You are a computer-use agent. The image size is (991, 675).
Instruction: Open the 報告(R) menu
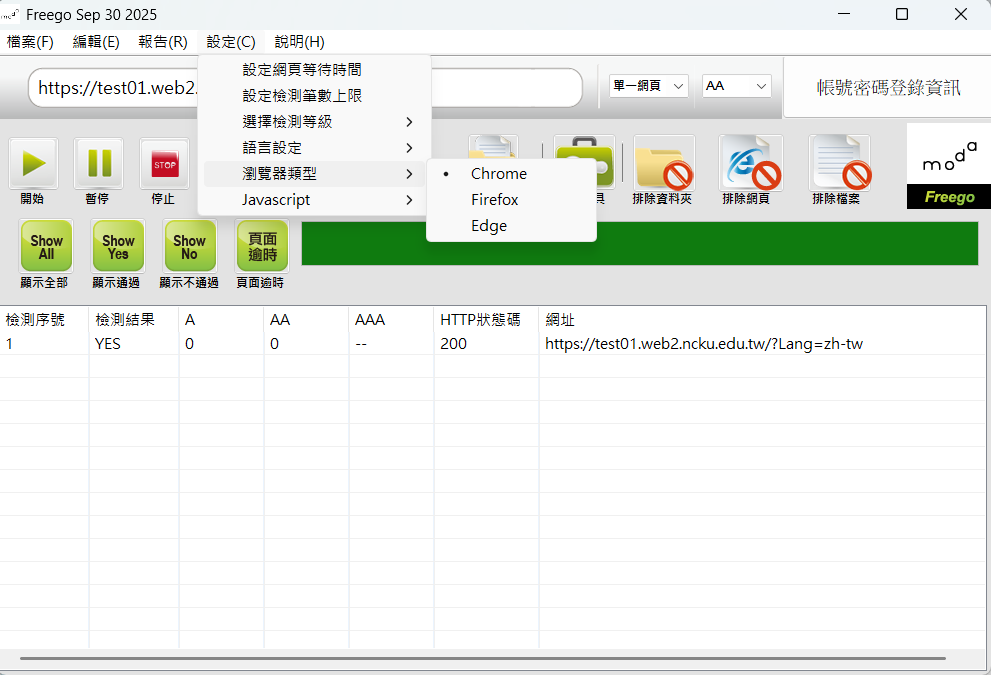tap(163, 42)
